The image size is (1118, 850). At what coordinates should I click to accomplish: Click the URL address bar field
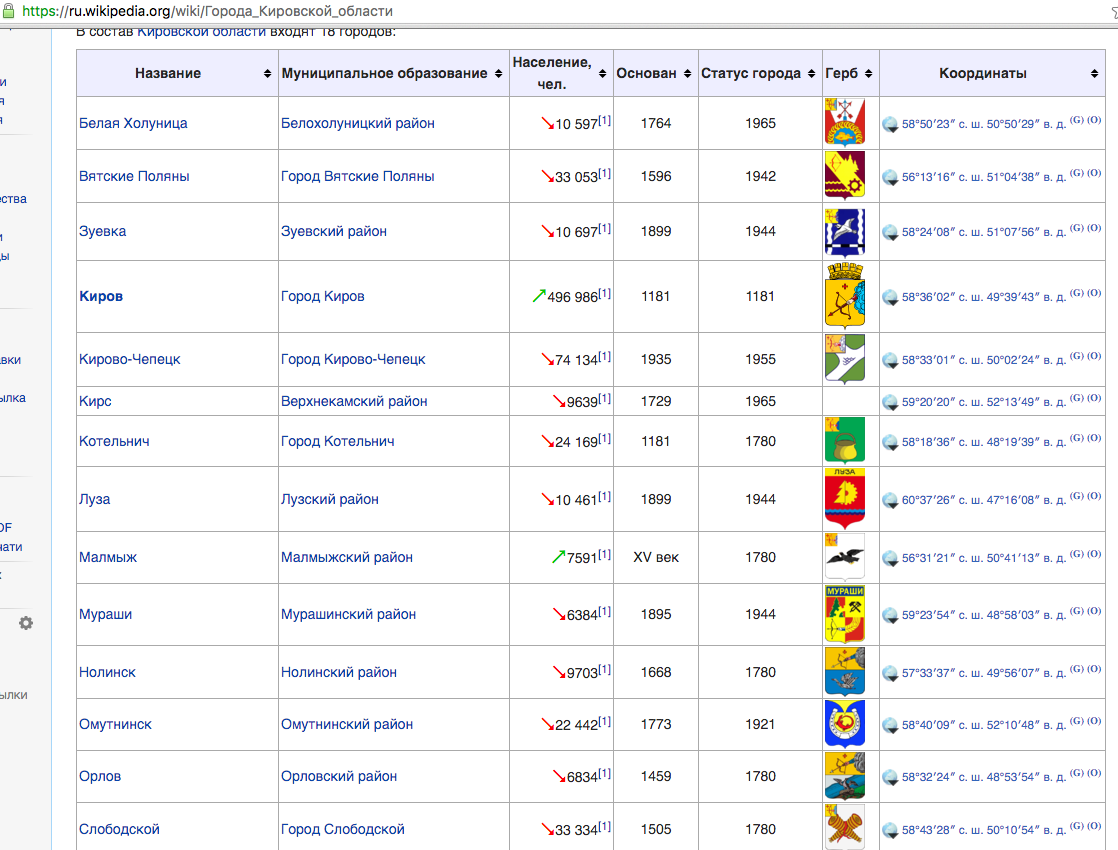click(x=500, y=11)
